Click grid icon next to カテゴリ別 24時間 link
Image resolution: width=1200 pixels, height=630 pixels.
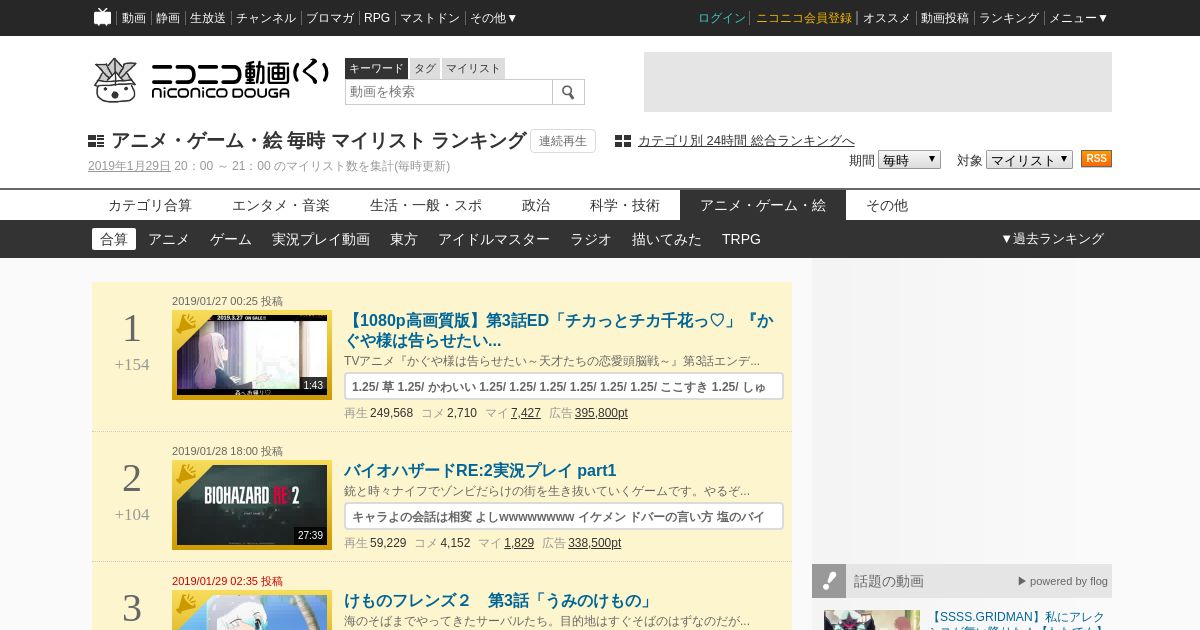coord(623,141)
